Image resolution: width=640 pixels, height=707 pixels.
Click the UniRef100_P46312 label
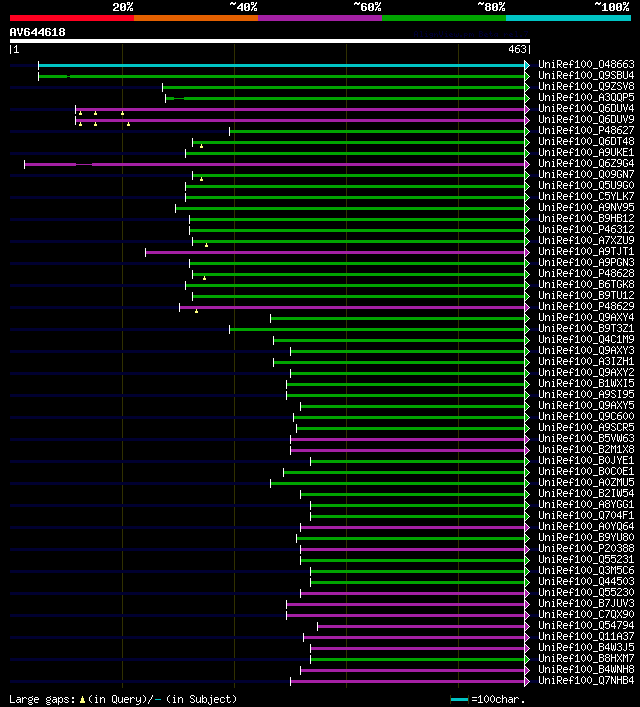(x=586, y=230)
